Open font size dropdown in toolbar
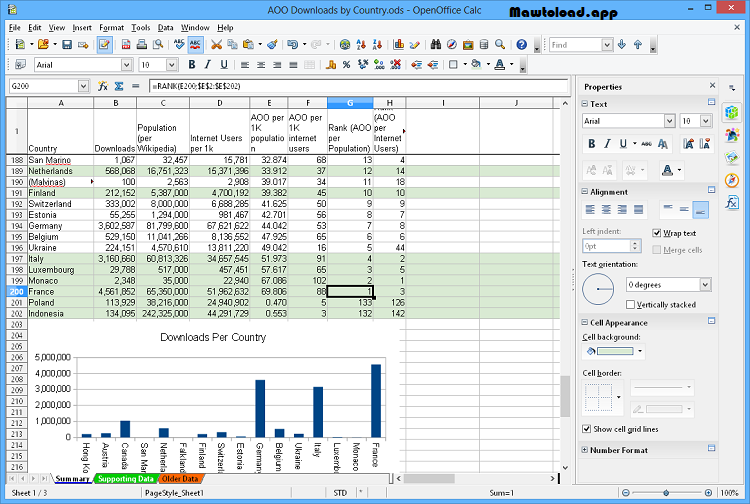This screenshot has width=750, height=504. point(172,65)
